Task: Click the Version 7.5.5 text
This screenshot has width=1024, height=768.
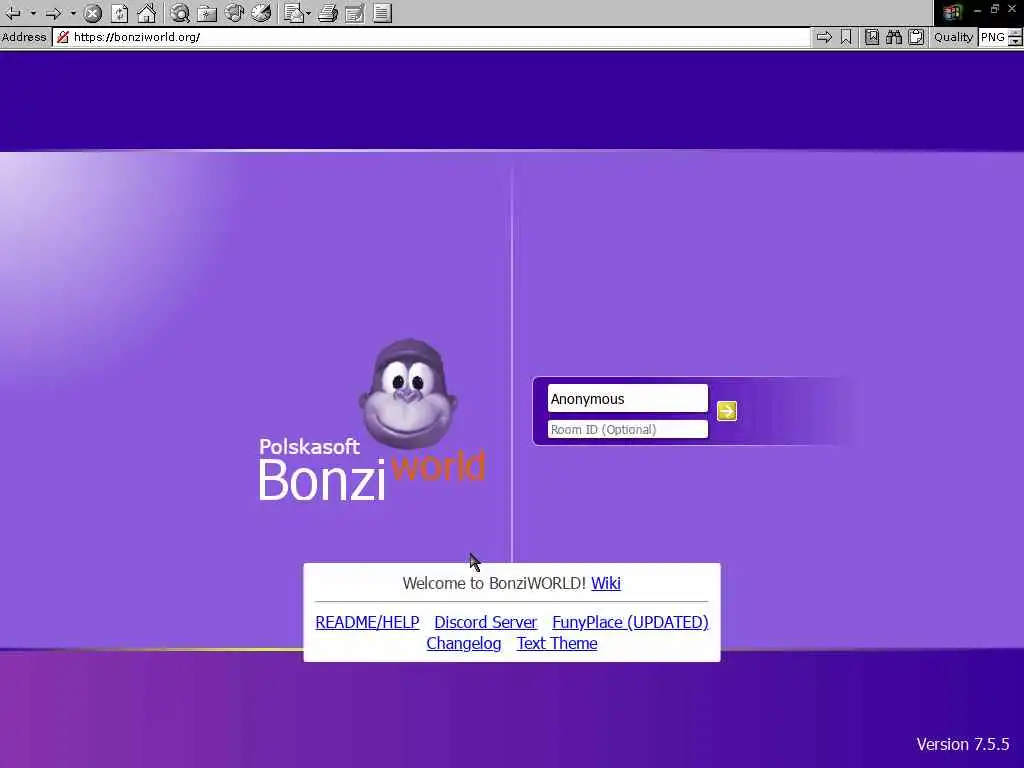Action: [963, 744]
